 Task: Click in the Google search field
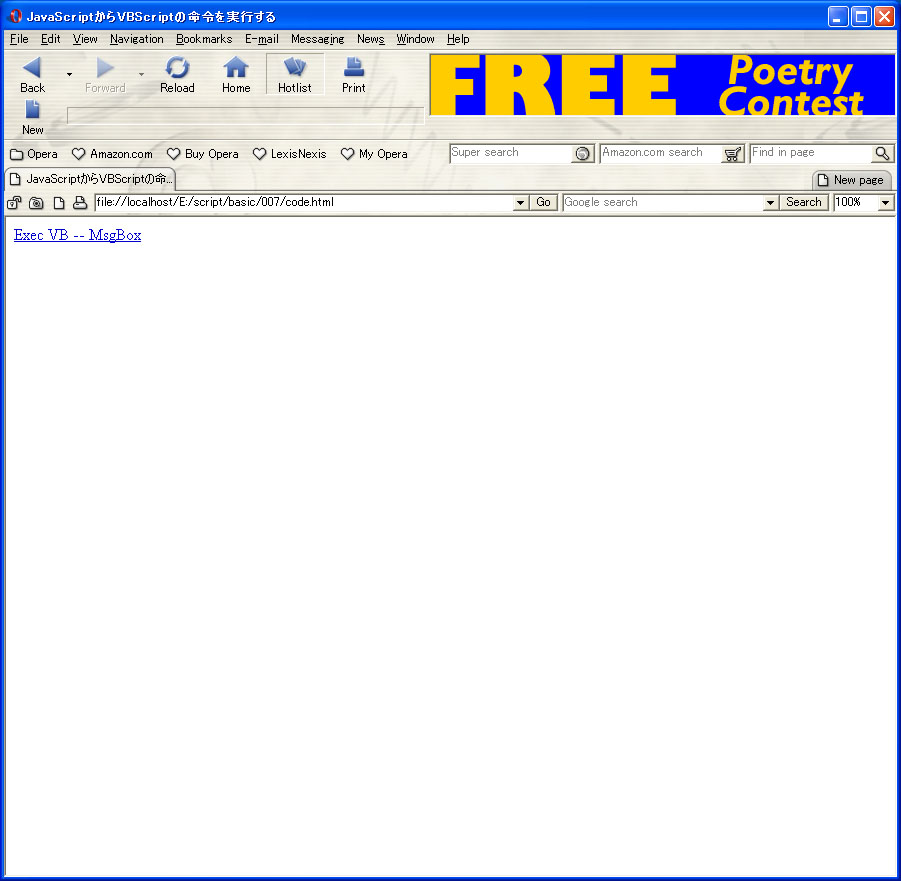coord(663,202)
